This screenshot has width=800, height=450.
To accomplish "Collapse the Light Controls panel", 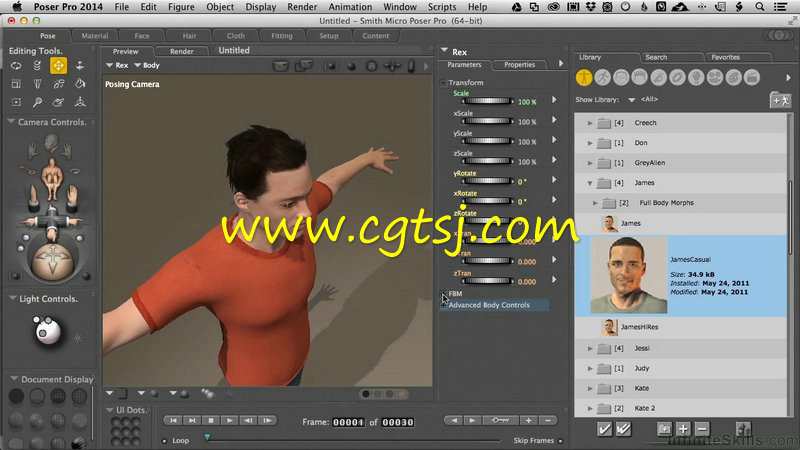I will pyautogui.click(x=12, y=298).
